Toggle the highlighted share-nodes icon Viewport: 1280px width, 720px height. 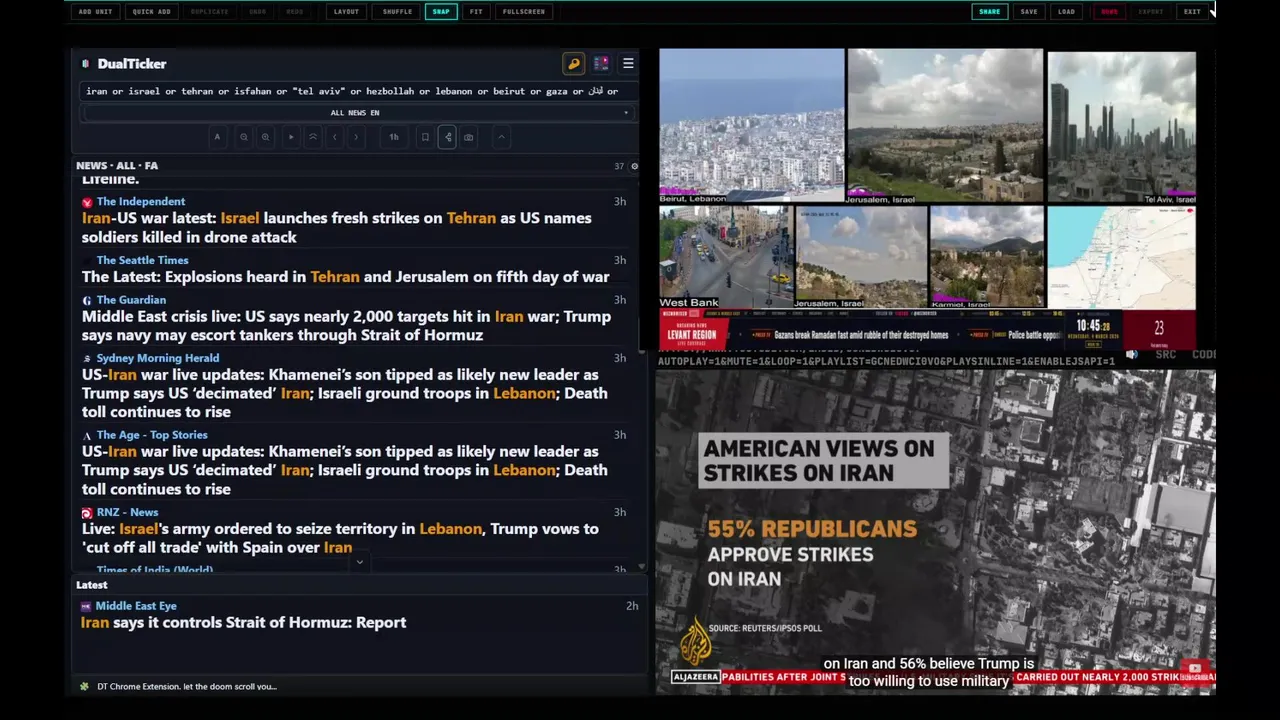pos(447,137)
